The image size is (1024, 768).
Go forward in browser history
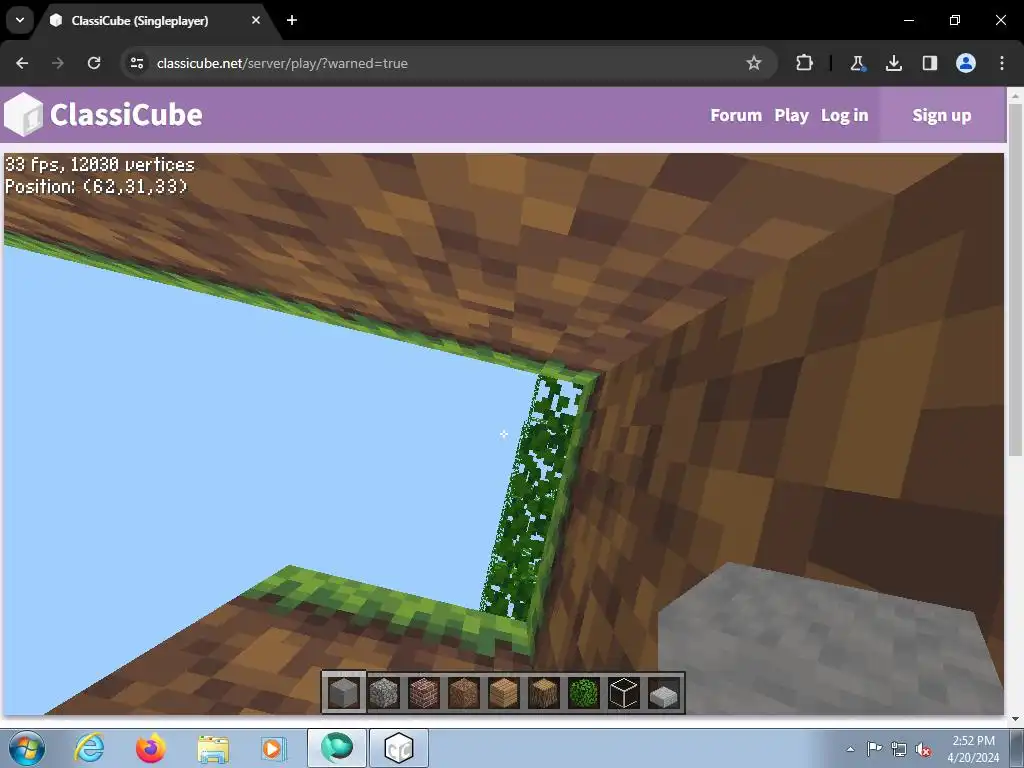(58, 63)
